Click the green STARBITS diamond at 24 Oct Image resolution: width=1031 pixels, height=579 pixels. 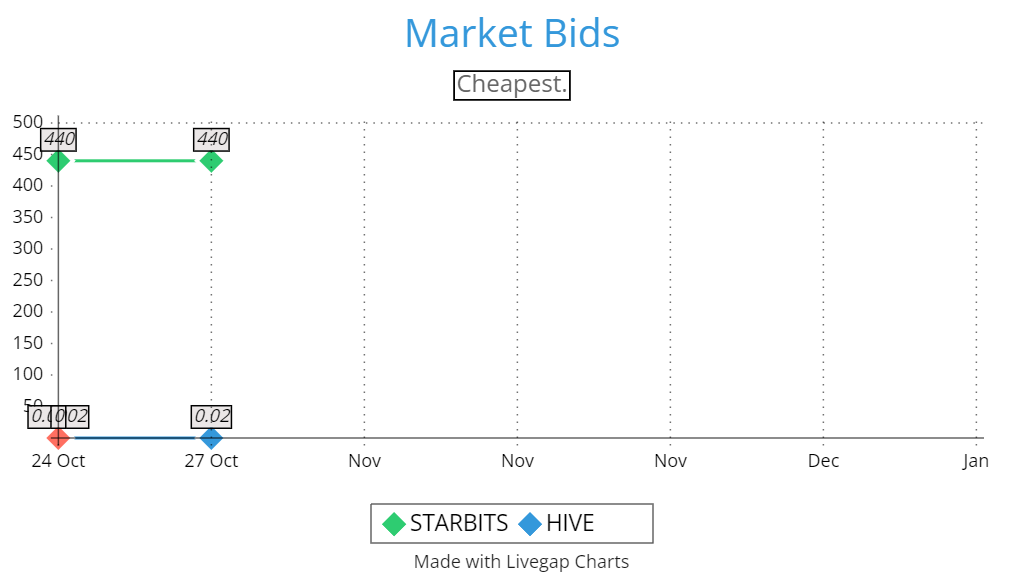tap(59, 160)
